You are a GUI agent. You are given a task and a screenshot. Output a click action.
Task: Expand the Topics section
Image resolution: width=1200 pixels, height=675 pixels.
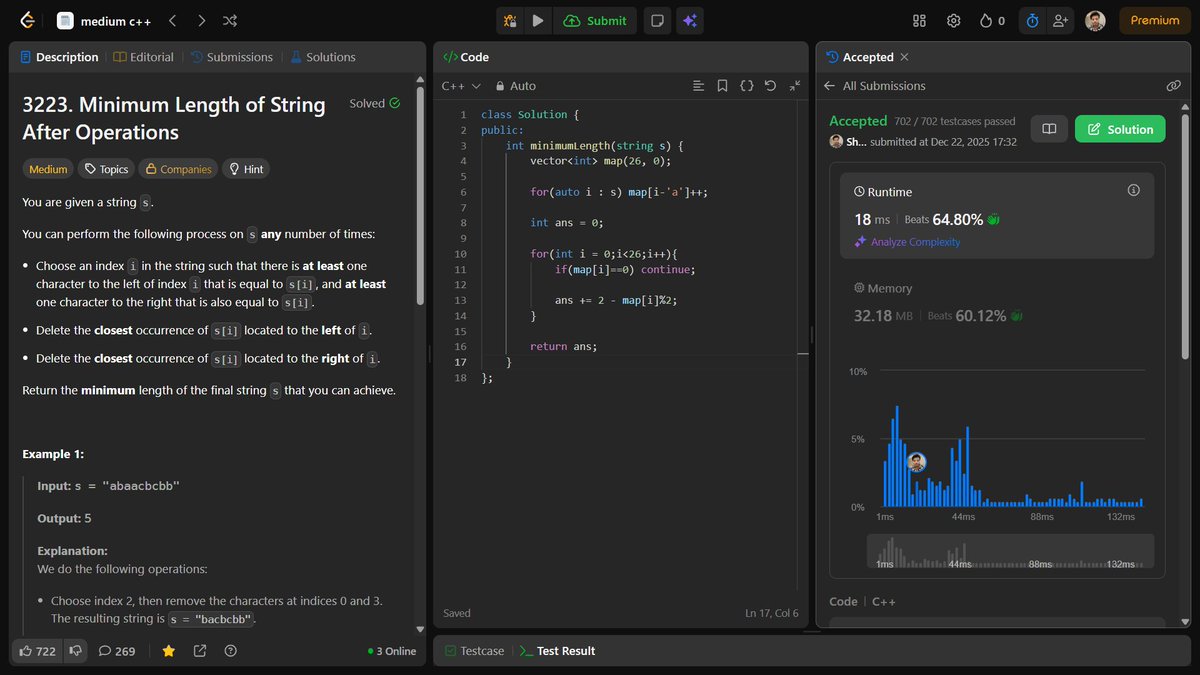(x=105, y=168)
